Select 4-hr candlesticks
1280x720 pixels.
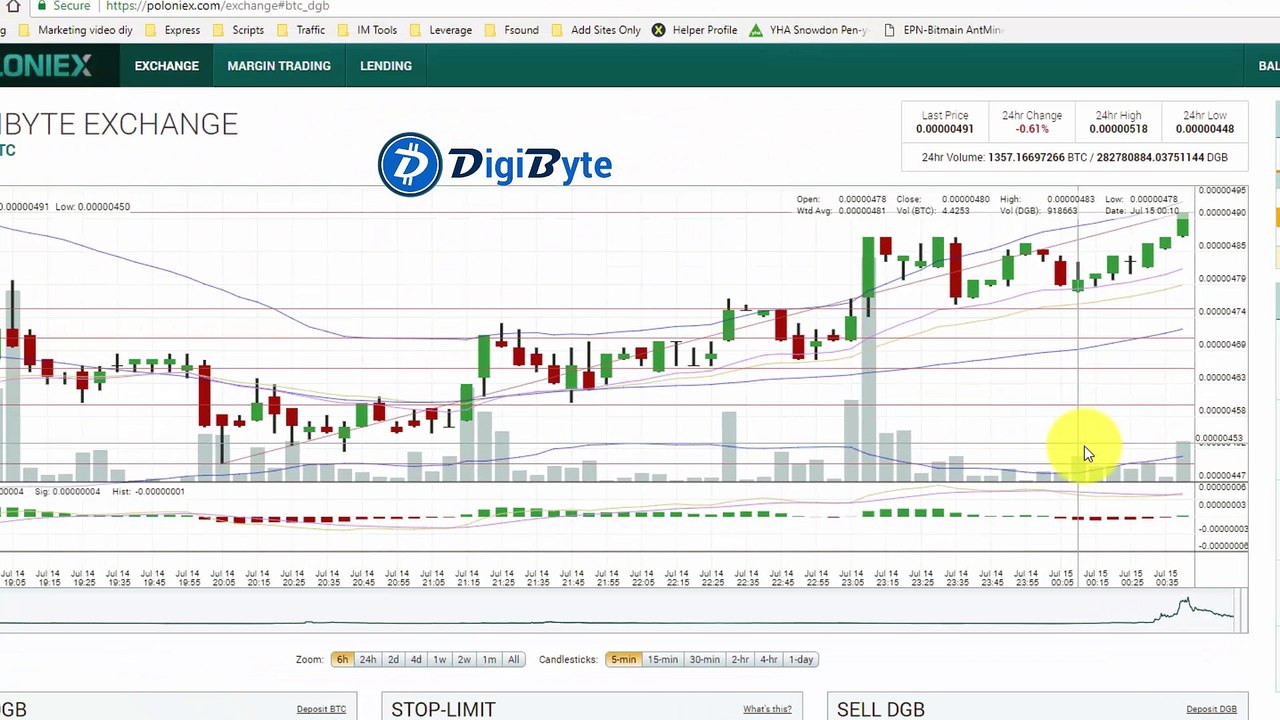pos(768,660)
